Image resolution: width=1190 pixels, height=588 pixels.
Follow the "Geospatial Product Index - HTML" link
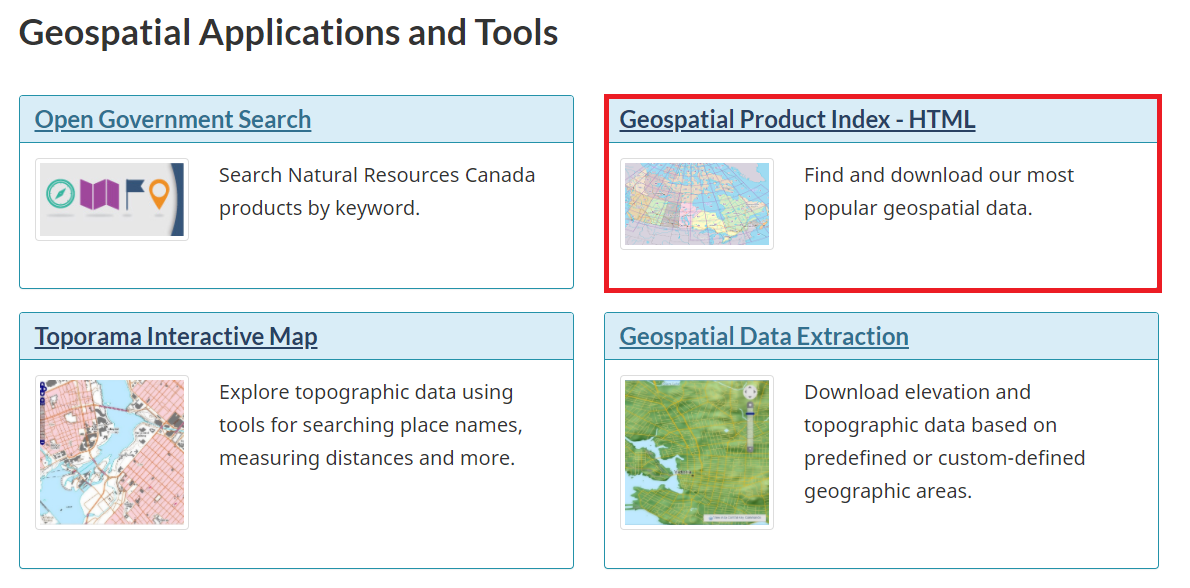point(797,119)
